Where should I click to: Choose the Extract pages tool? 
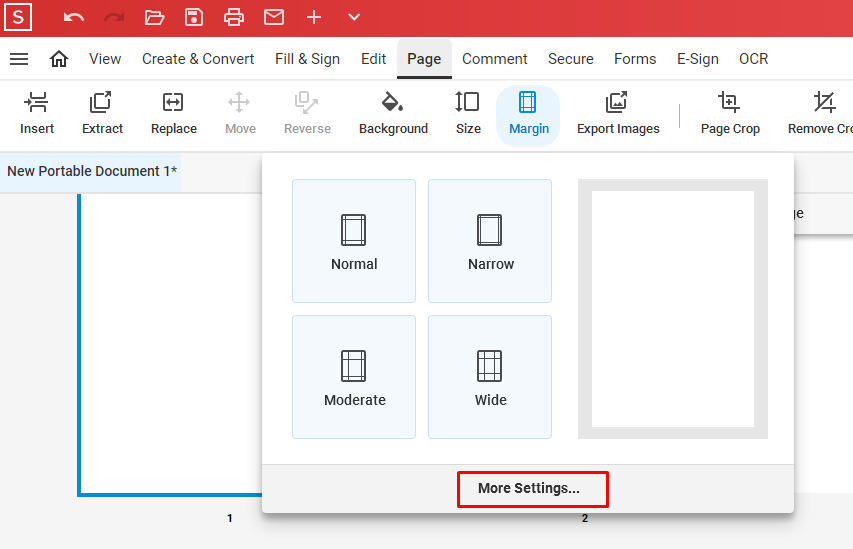(102, 113)
